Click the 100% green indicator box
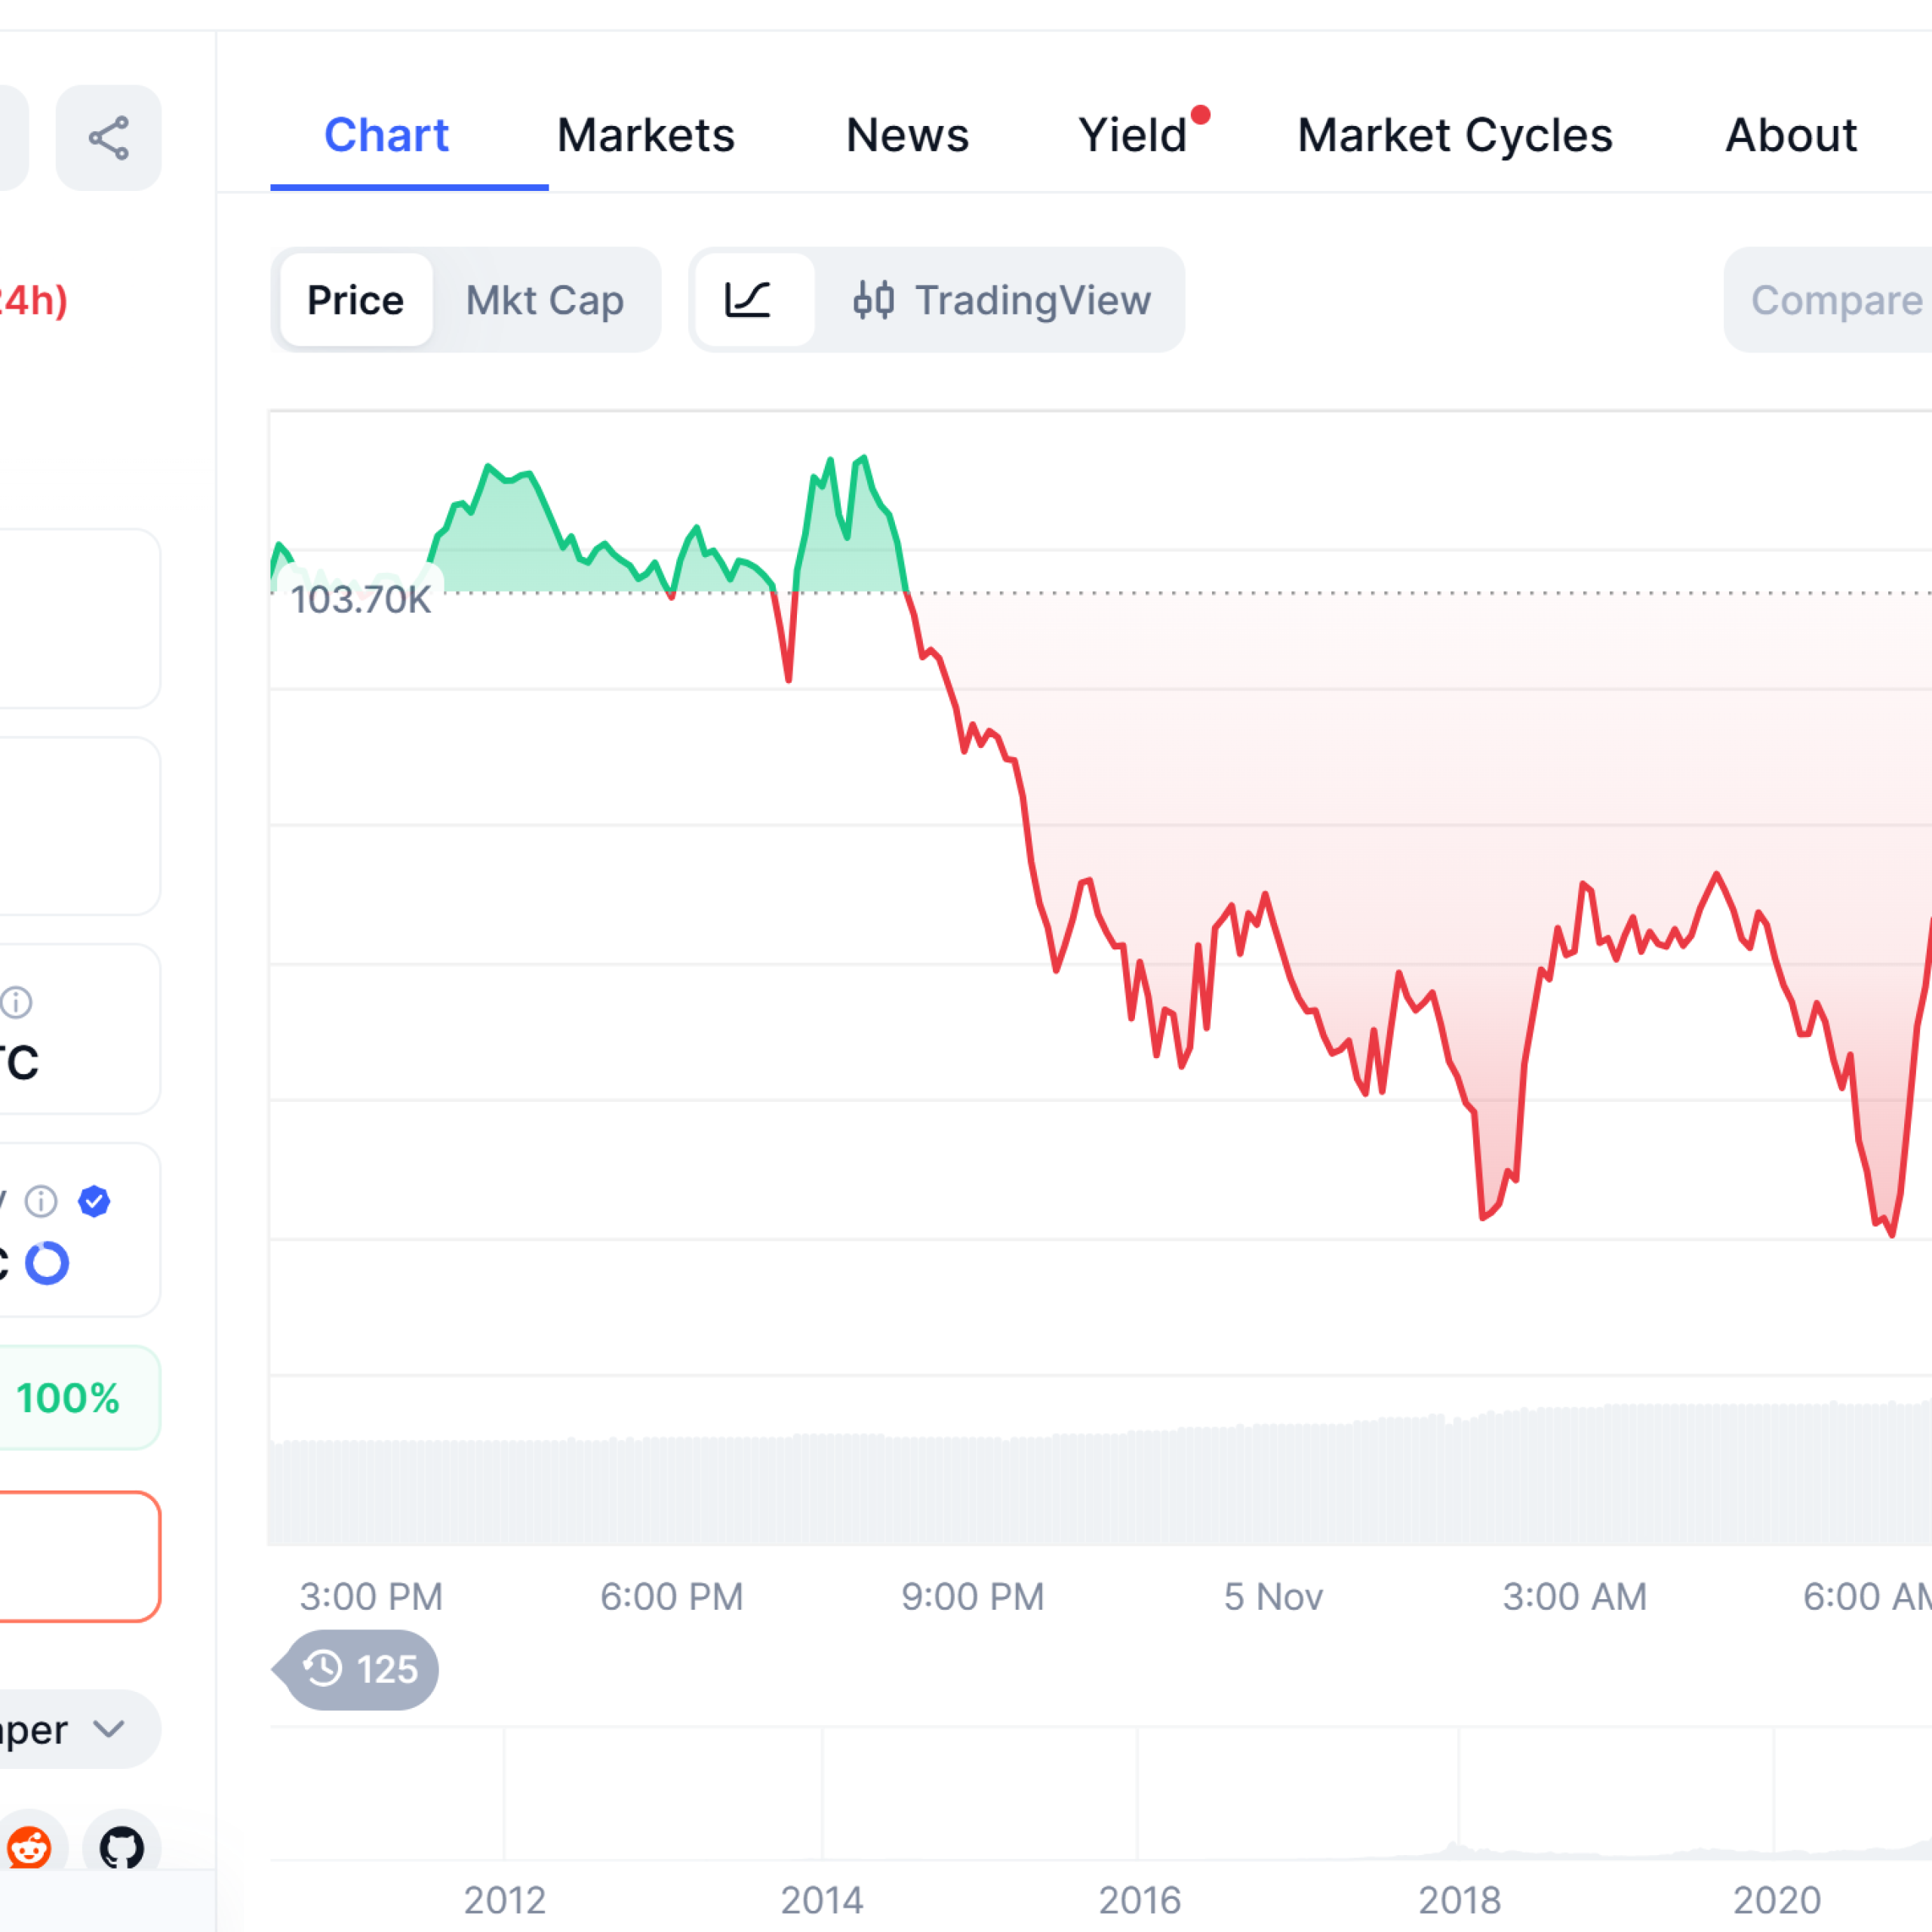1932x1932 pixels. 68,1398
